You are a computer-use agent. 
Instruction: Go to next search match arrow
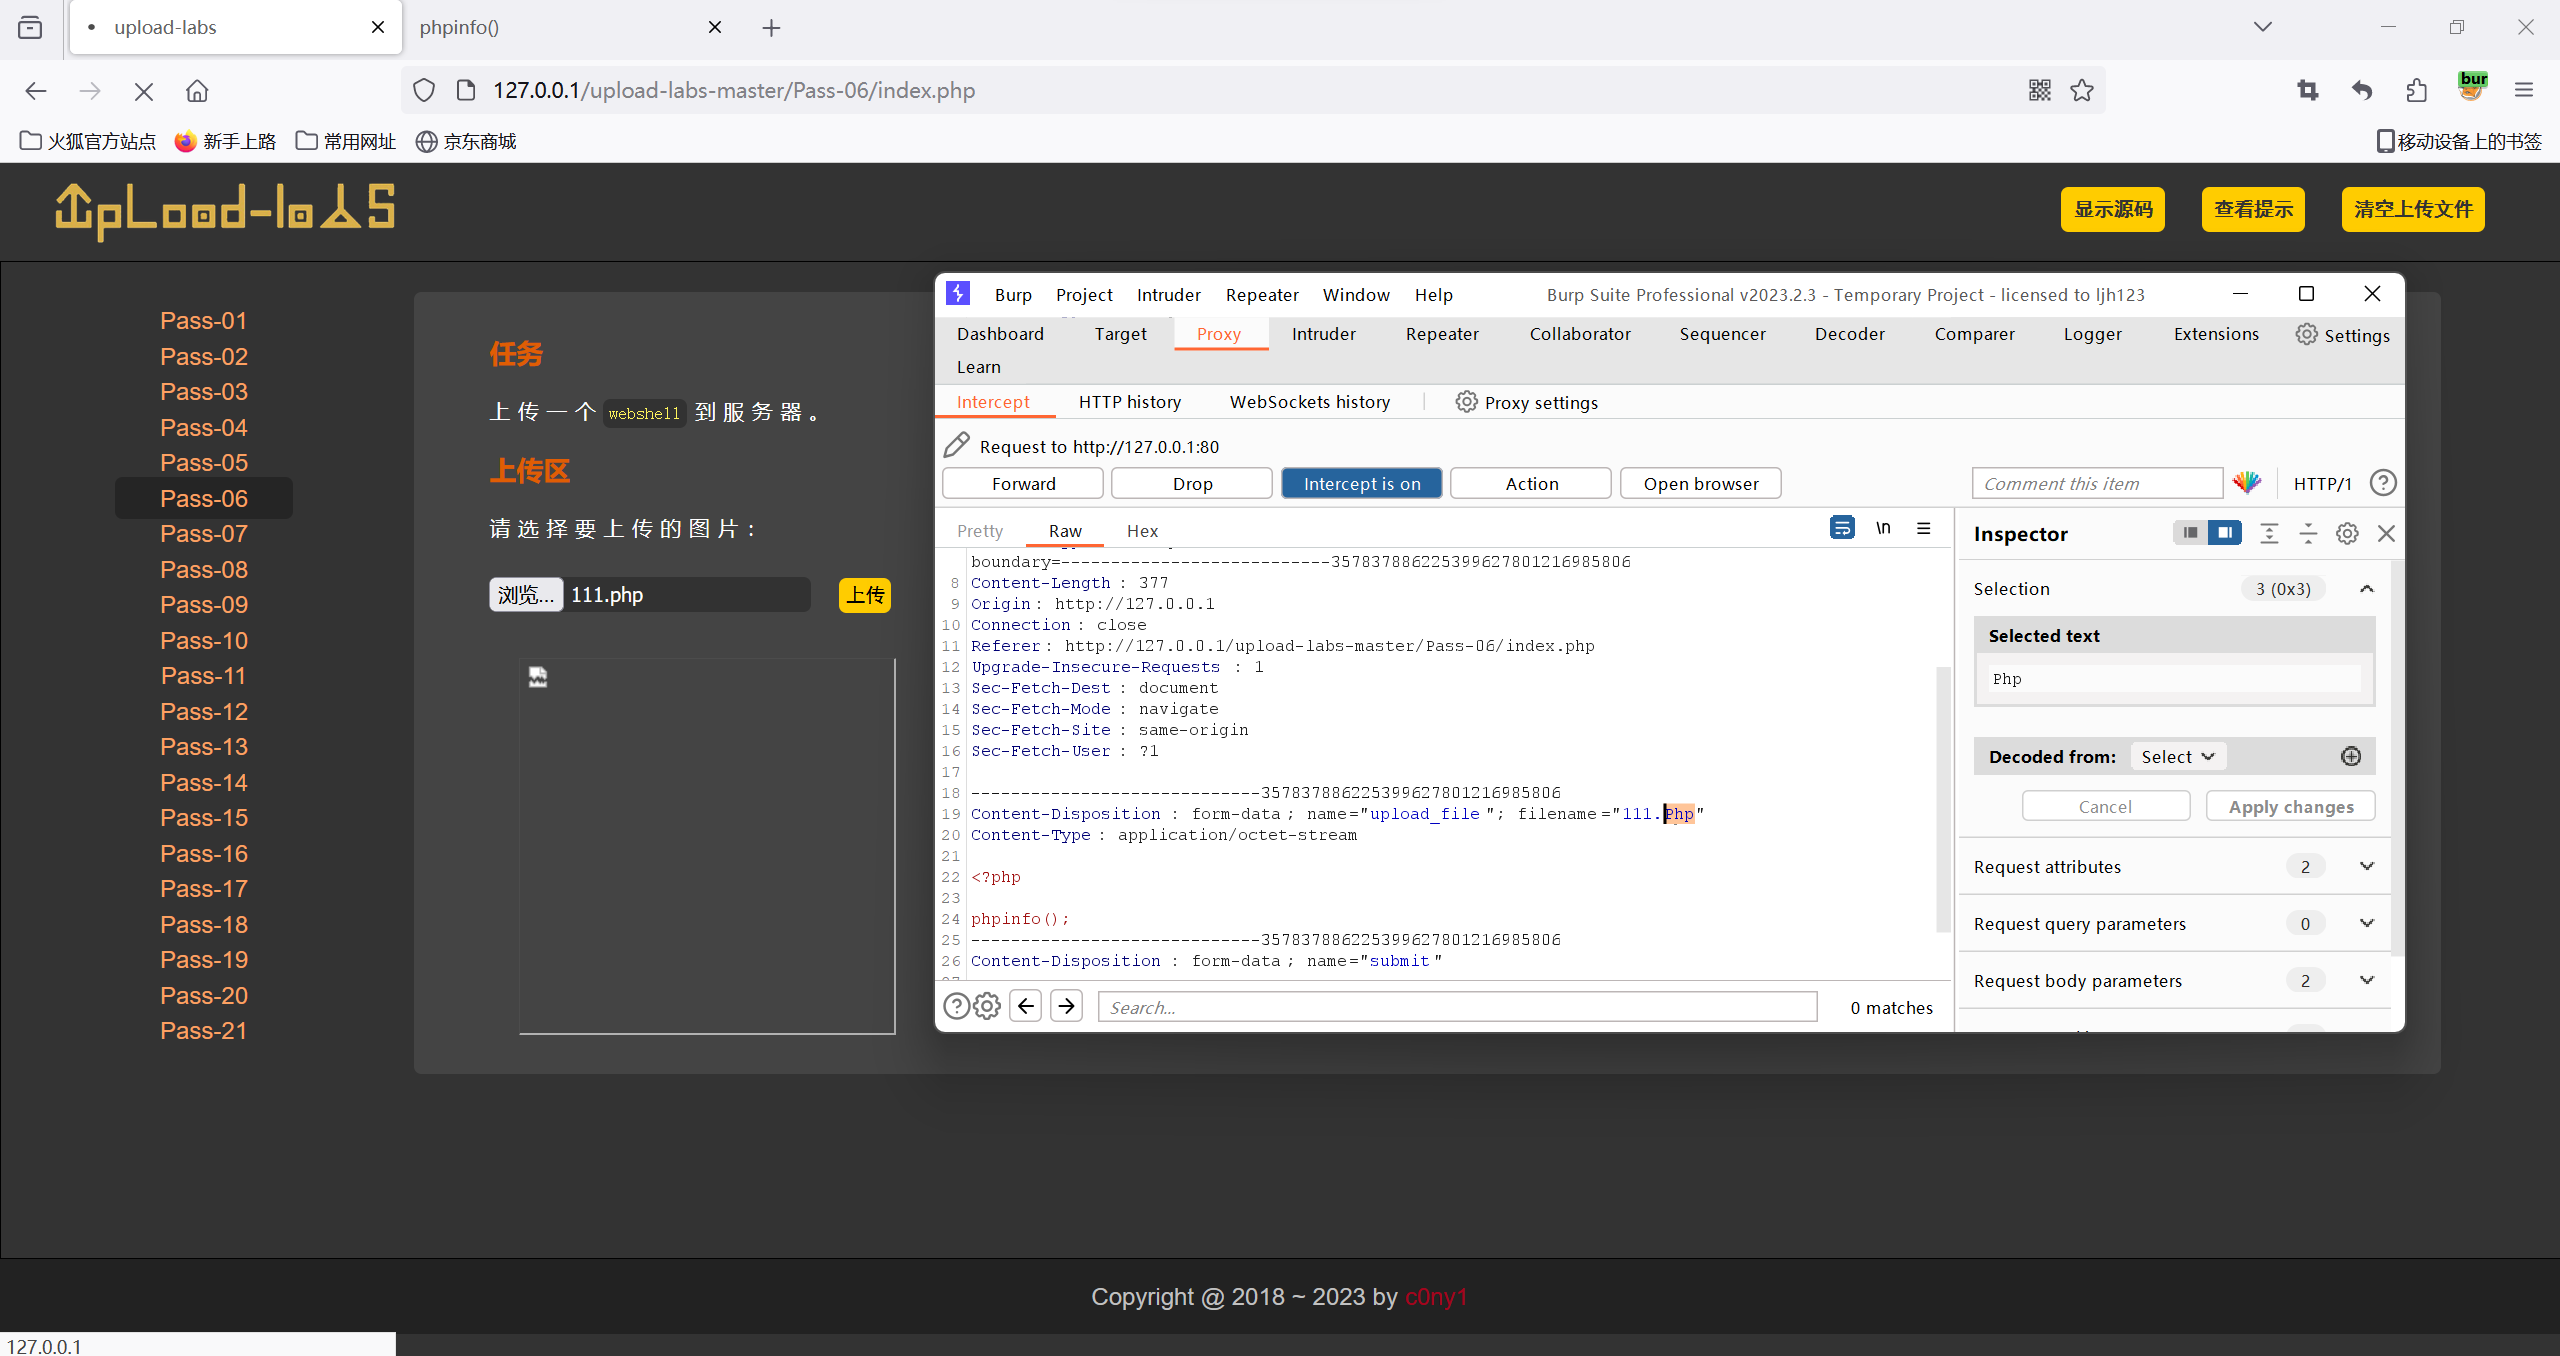(1067, 1006)
